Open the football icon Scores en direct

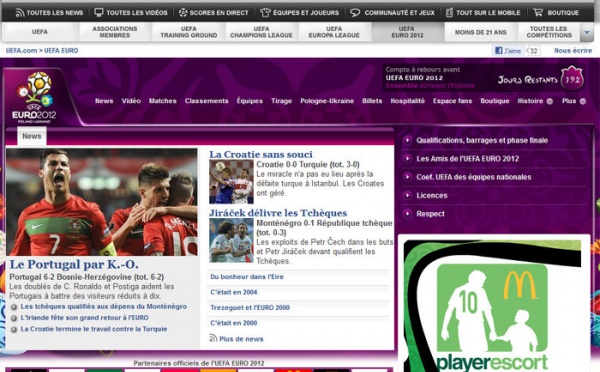[183, 12]
